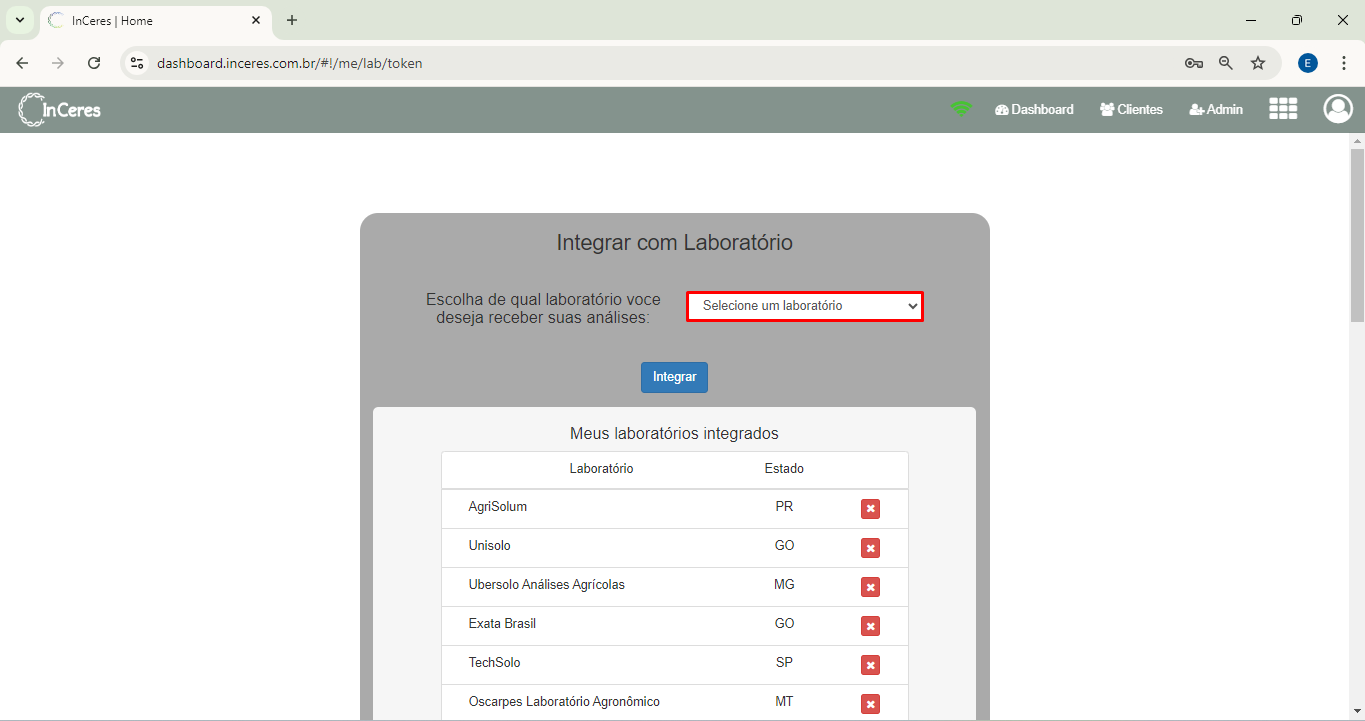Remove Ubersolo Análises Agrícolas integration

870,587
